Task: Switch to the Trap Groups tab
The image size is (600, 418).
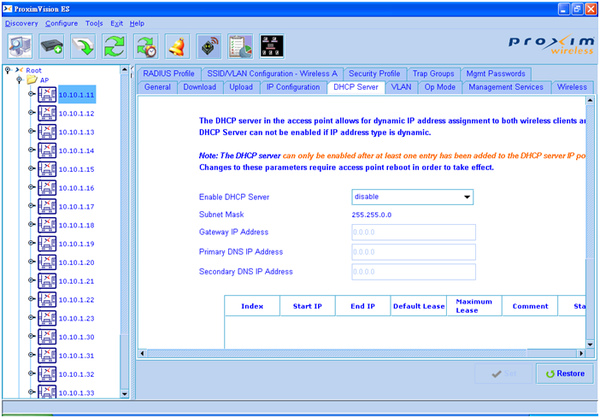Action: [433, 73]
